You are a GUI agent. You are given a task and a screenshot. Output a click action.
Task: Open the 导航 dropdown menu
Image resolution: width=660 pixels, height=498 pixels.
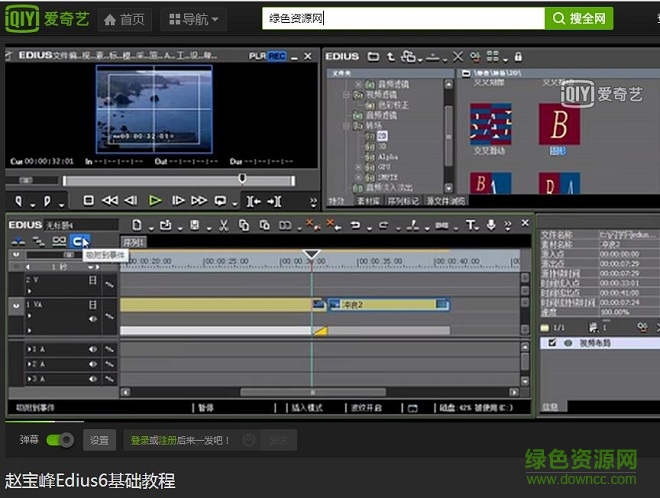tap(193, 19)
